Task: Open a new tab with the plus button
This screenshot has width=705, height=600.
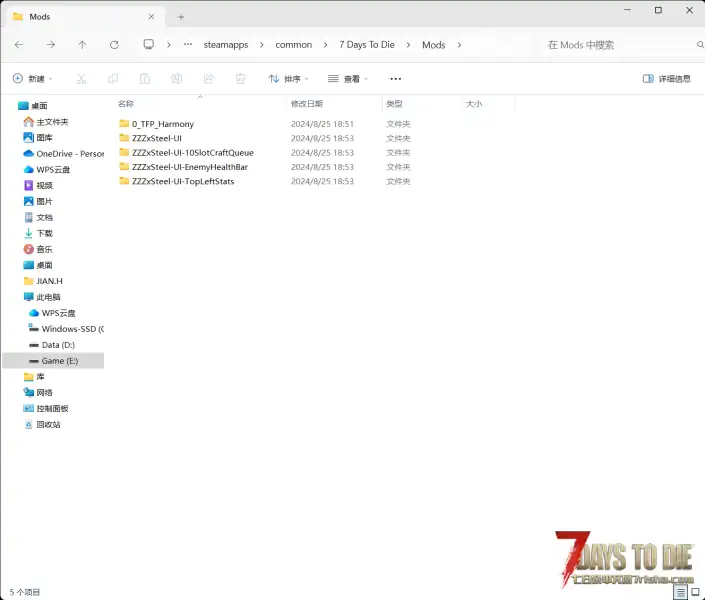Action: (181, 17)
